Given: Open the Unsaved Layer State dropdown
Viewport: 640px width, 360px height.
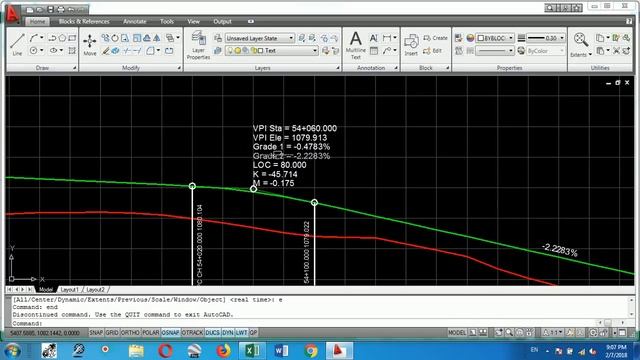Looking at the screenshot, I should click(x=260, y=38).
